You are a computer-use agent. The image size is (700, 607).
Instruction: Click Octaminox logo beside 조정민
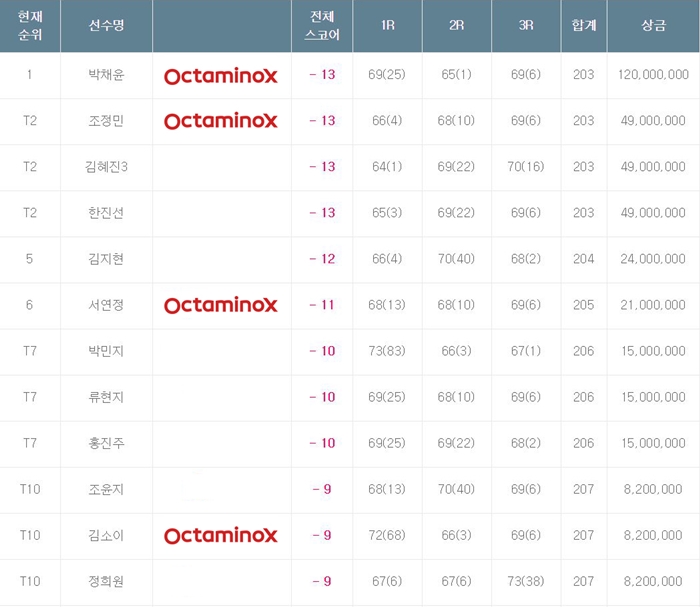click(x=220, y=121)
